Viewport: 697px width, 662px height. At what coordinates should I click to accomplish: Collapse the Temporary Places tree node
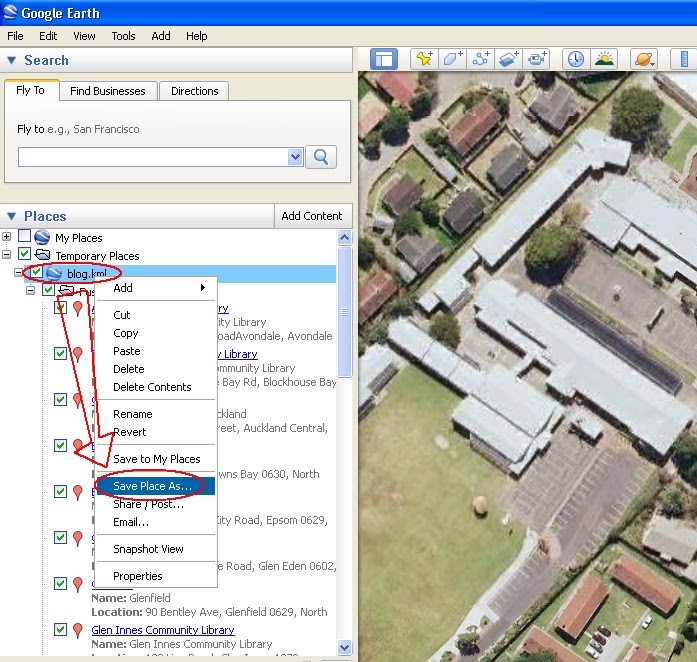(x=6, y=255)
